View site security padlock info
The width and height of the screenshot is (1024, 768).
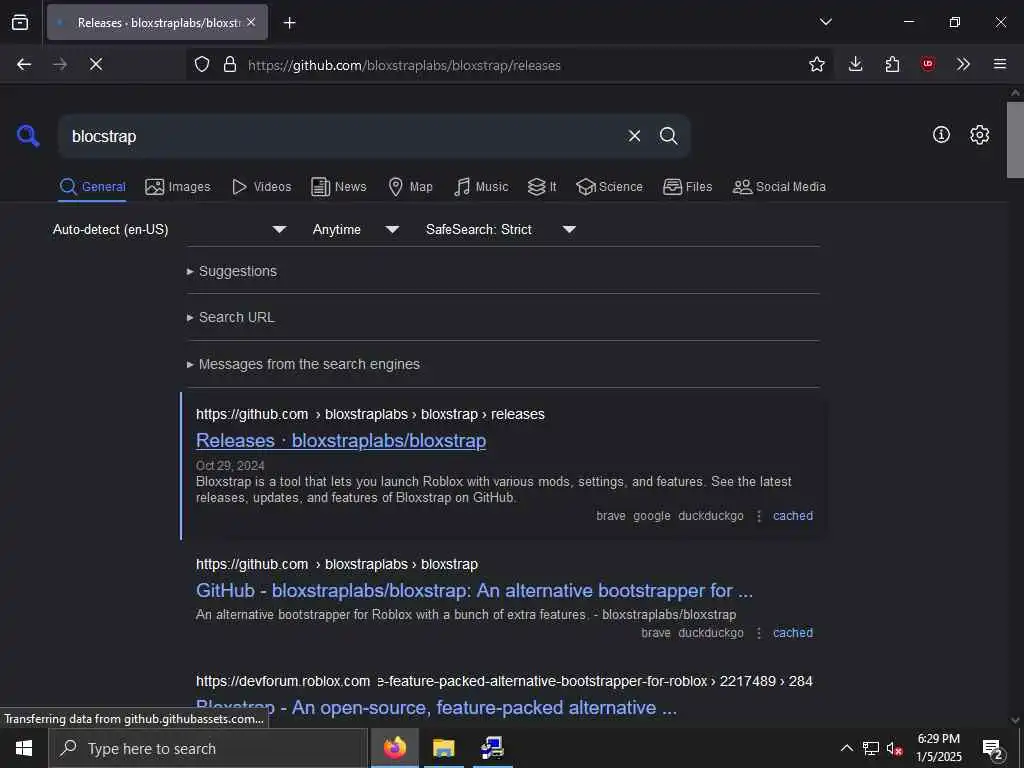(x=230, y=65)
